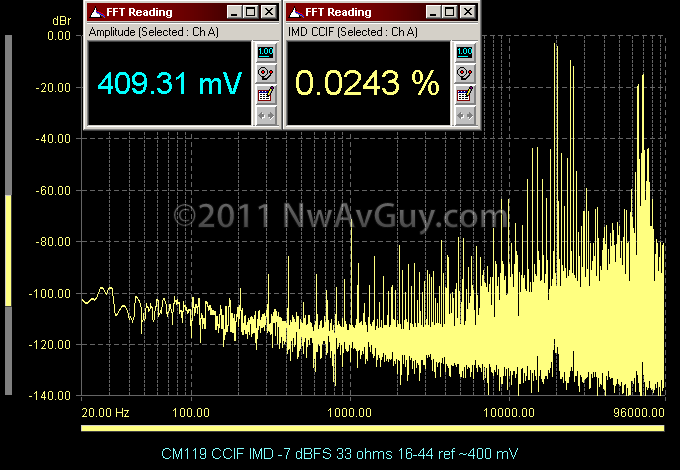
Task: Maximize the Amplitude FFT Reading window
Action: click(251, 12)
